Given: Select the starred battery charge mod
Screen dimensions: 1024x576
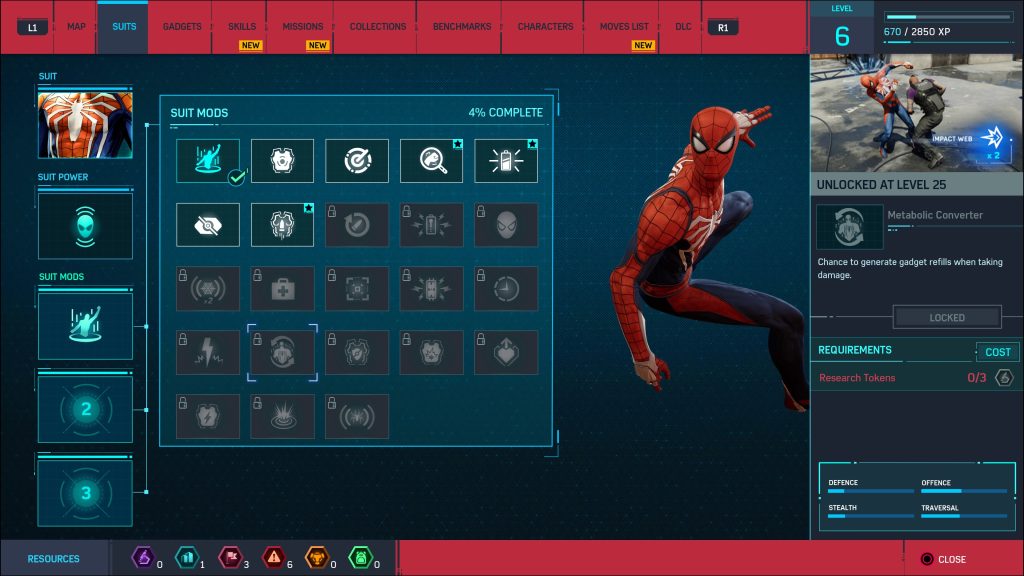Looking at the screenshot, I should coord(507,160).
